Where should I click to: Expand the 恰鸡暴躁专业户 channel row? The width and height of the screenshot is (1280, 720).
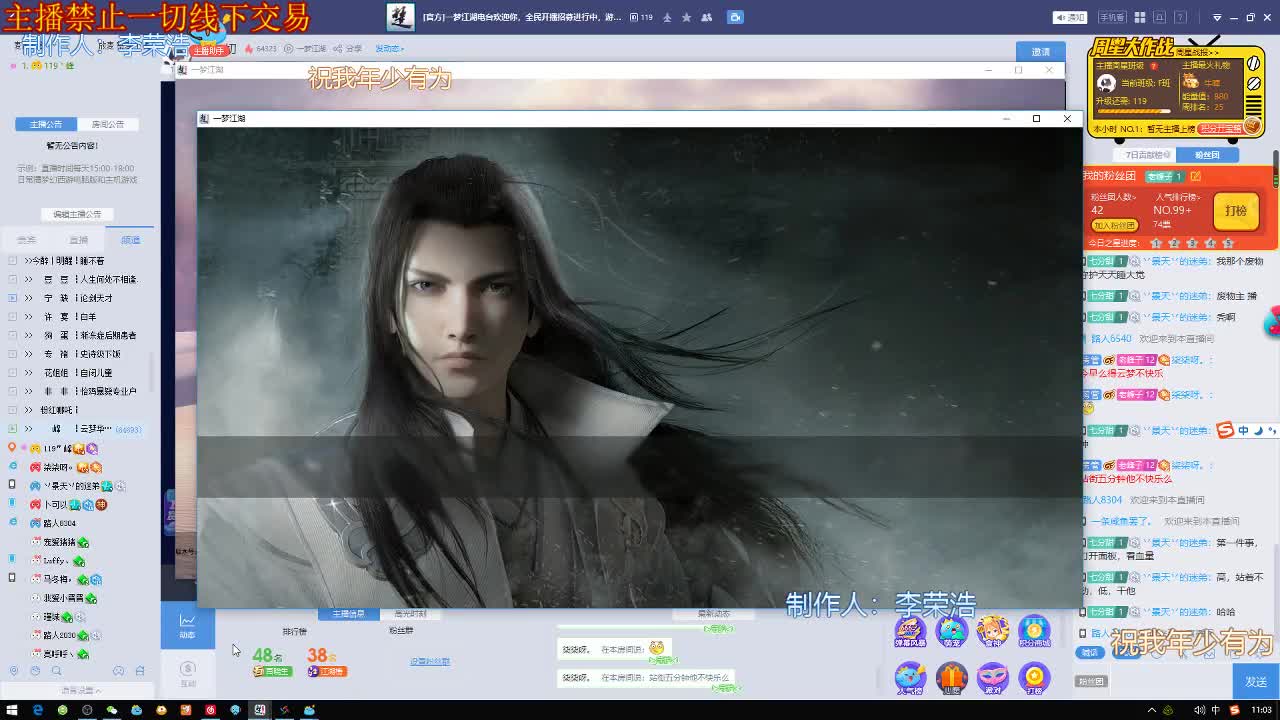tap(75, 391)
